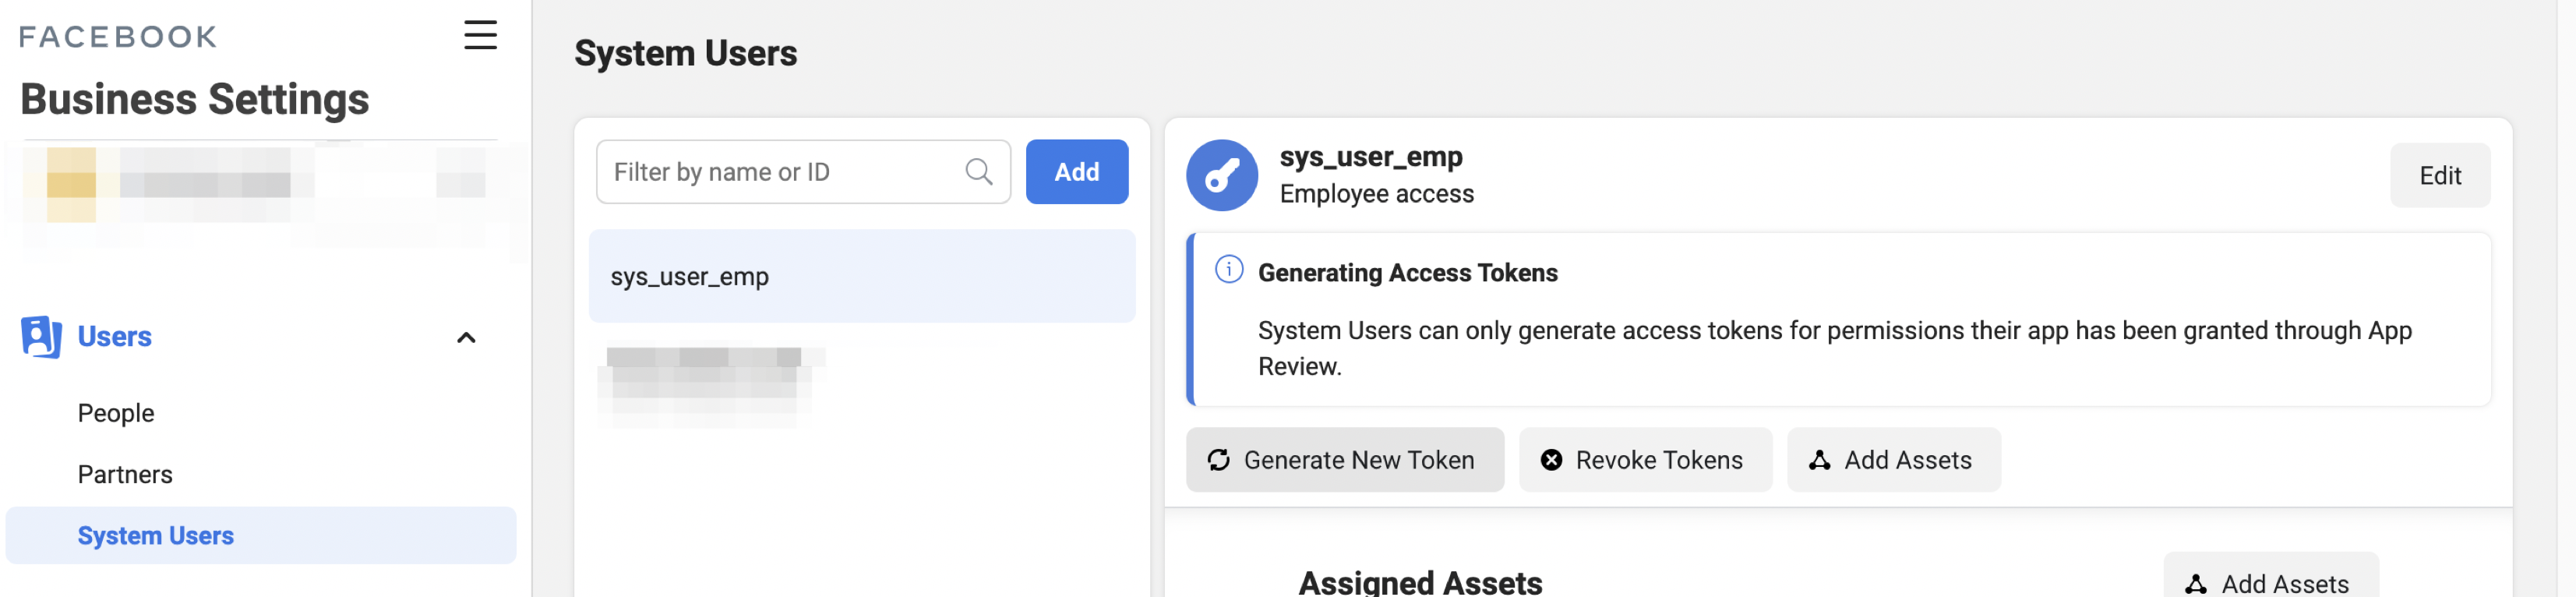
Task: Go to the Partners page
Action: pos(125,474)
